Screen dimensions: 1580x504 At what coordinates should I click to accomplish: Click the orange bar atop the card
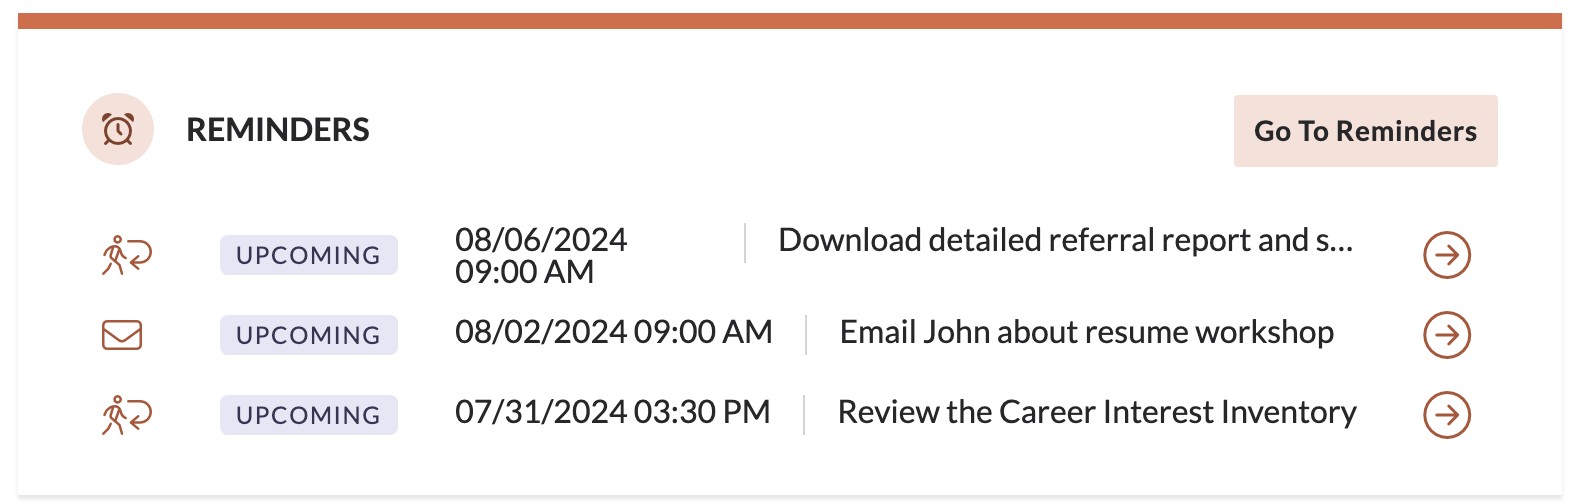(x=790, y=21)
